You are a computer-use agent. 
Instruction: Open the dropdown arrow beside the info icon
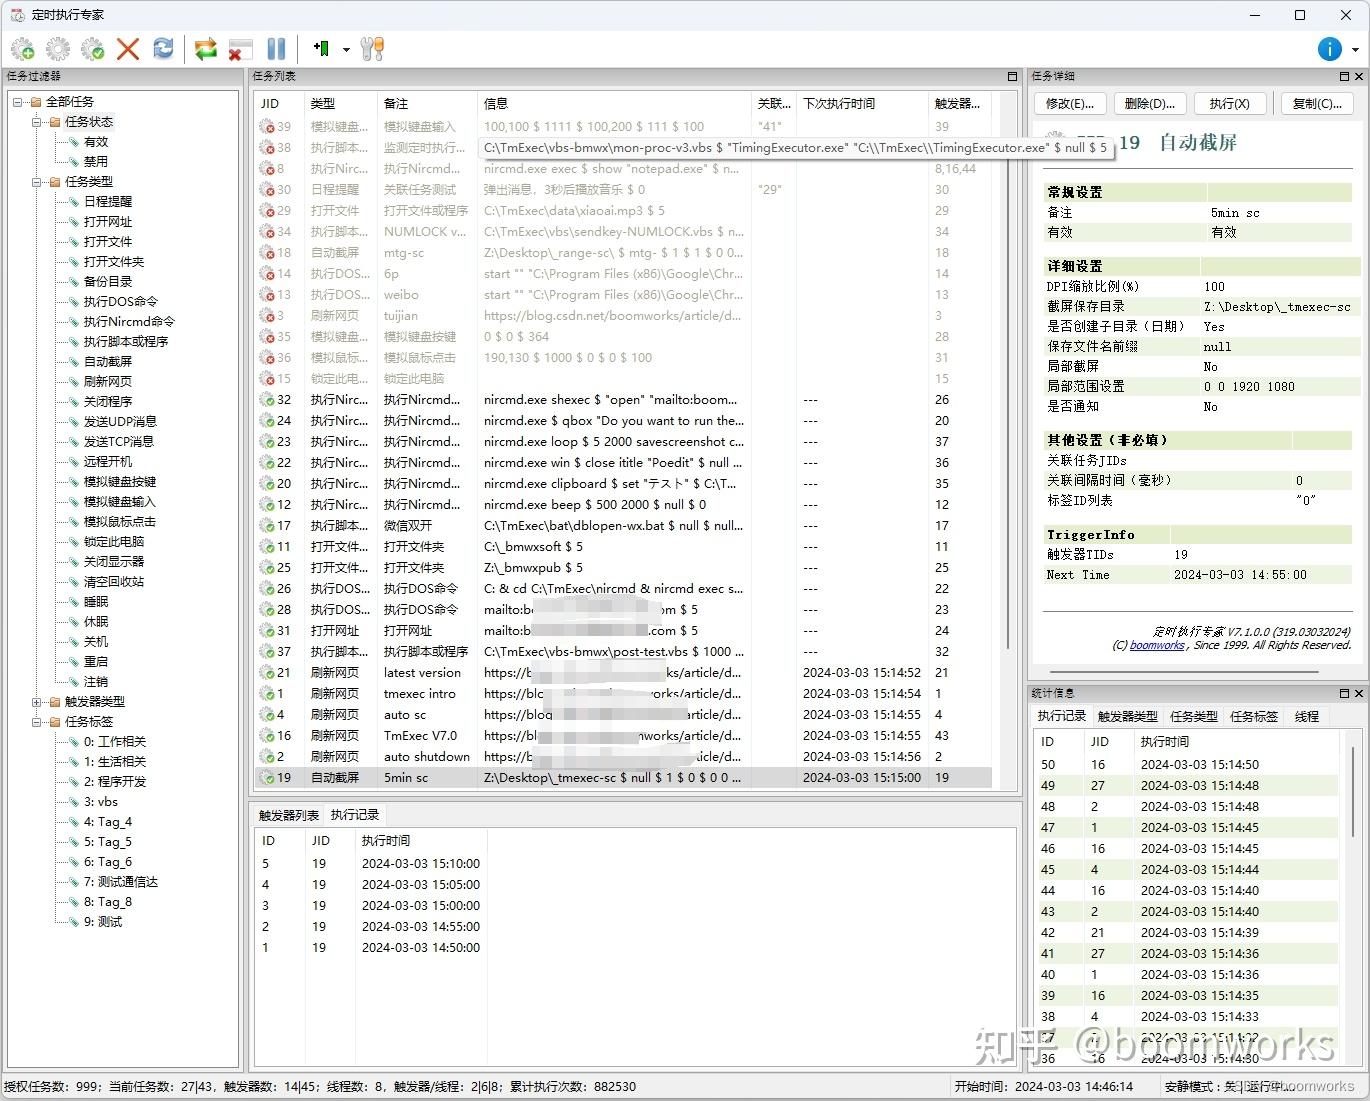tap(1355, 50)
